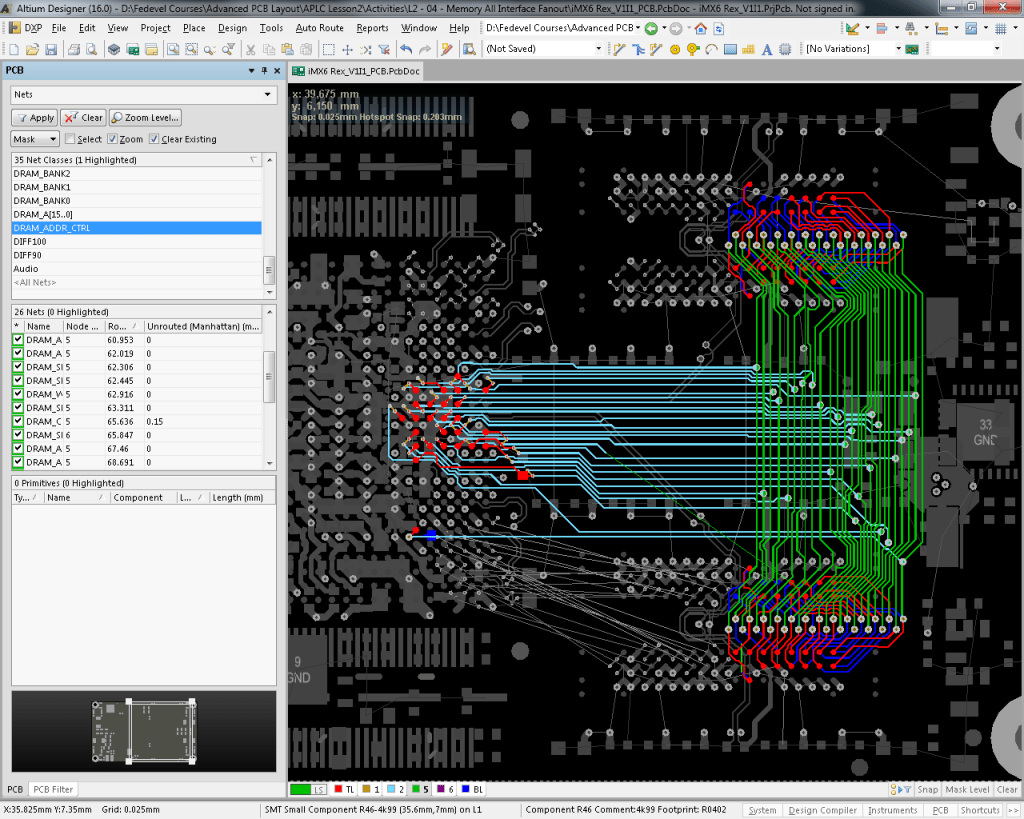Open the Auto Route menu
Viewport: 1024px width, 819px height.
[319, 28]
